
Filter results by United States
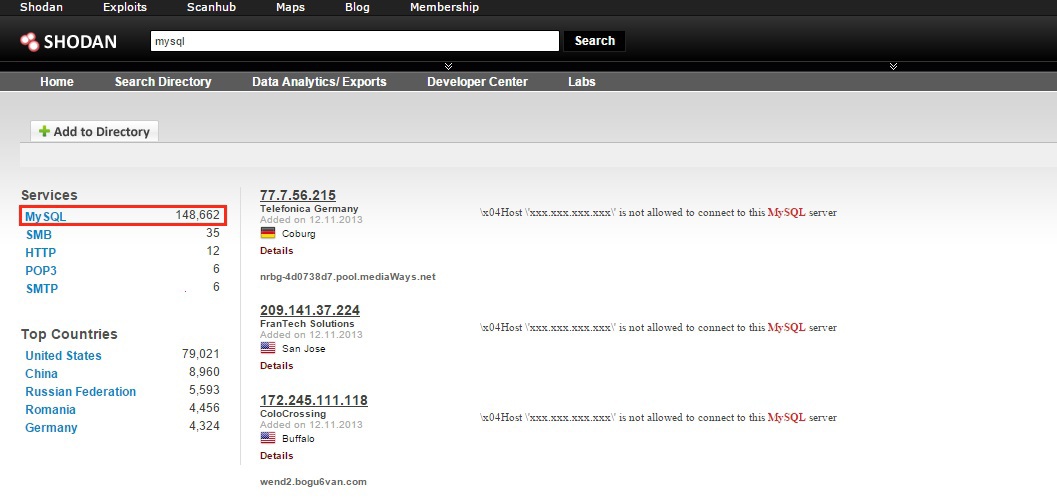point(63,356)
